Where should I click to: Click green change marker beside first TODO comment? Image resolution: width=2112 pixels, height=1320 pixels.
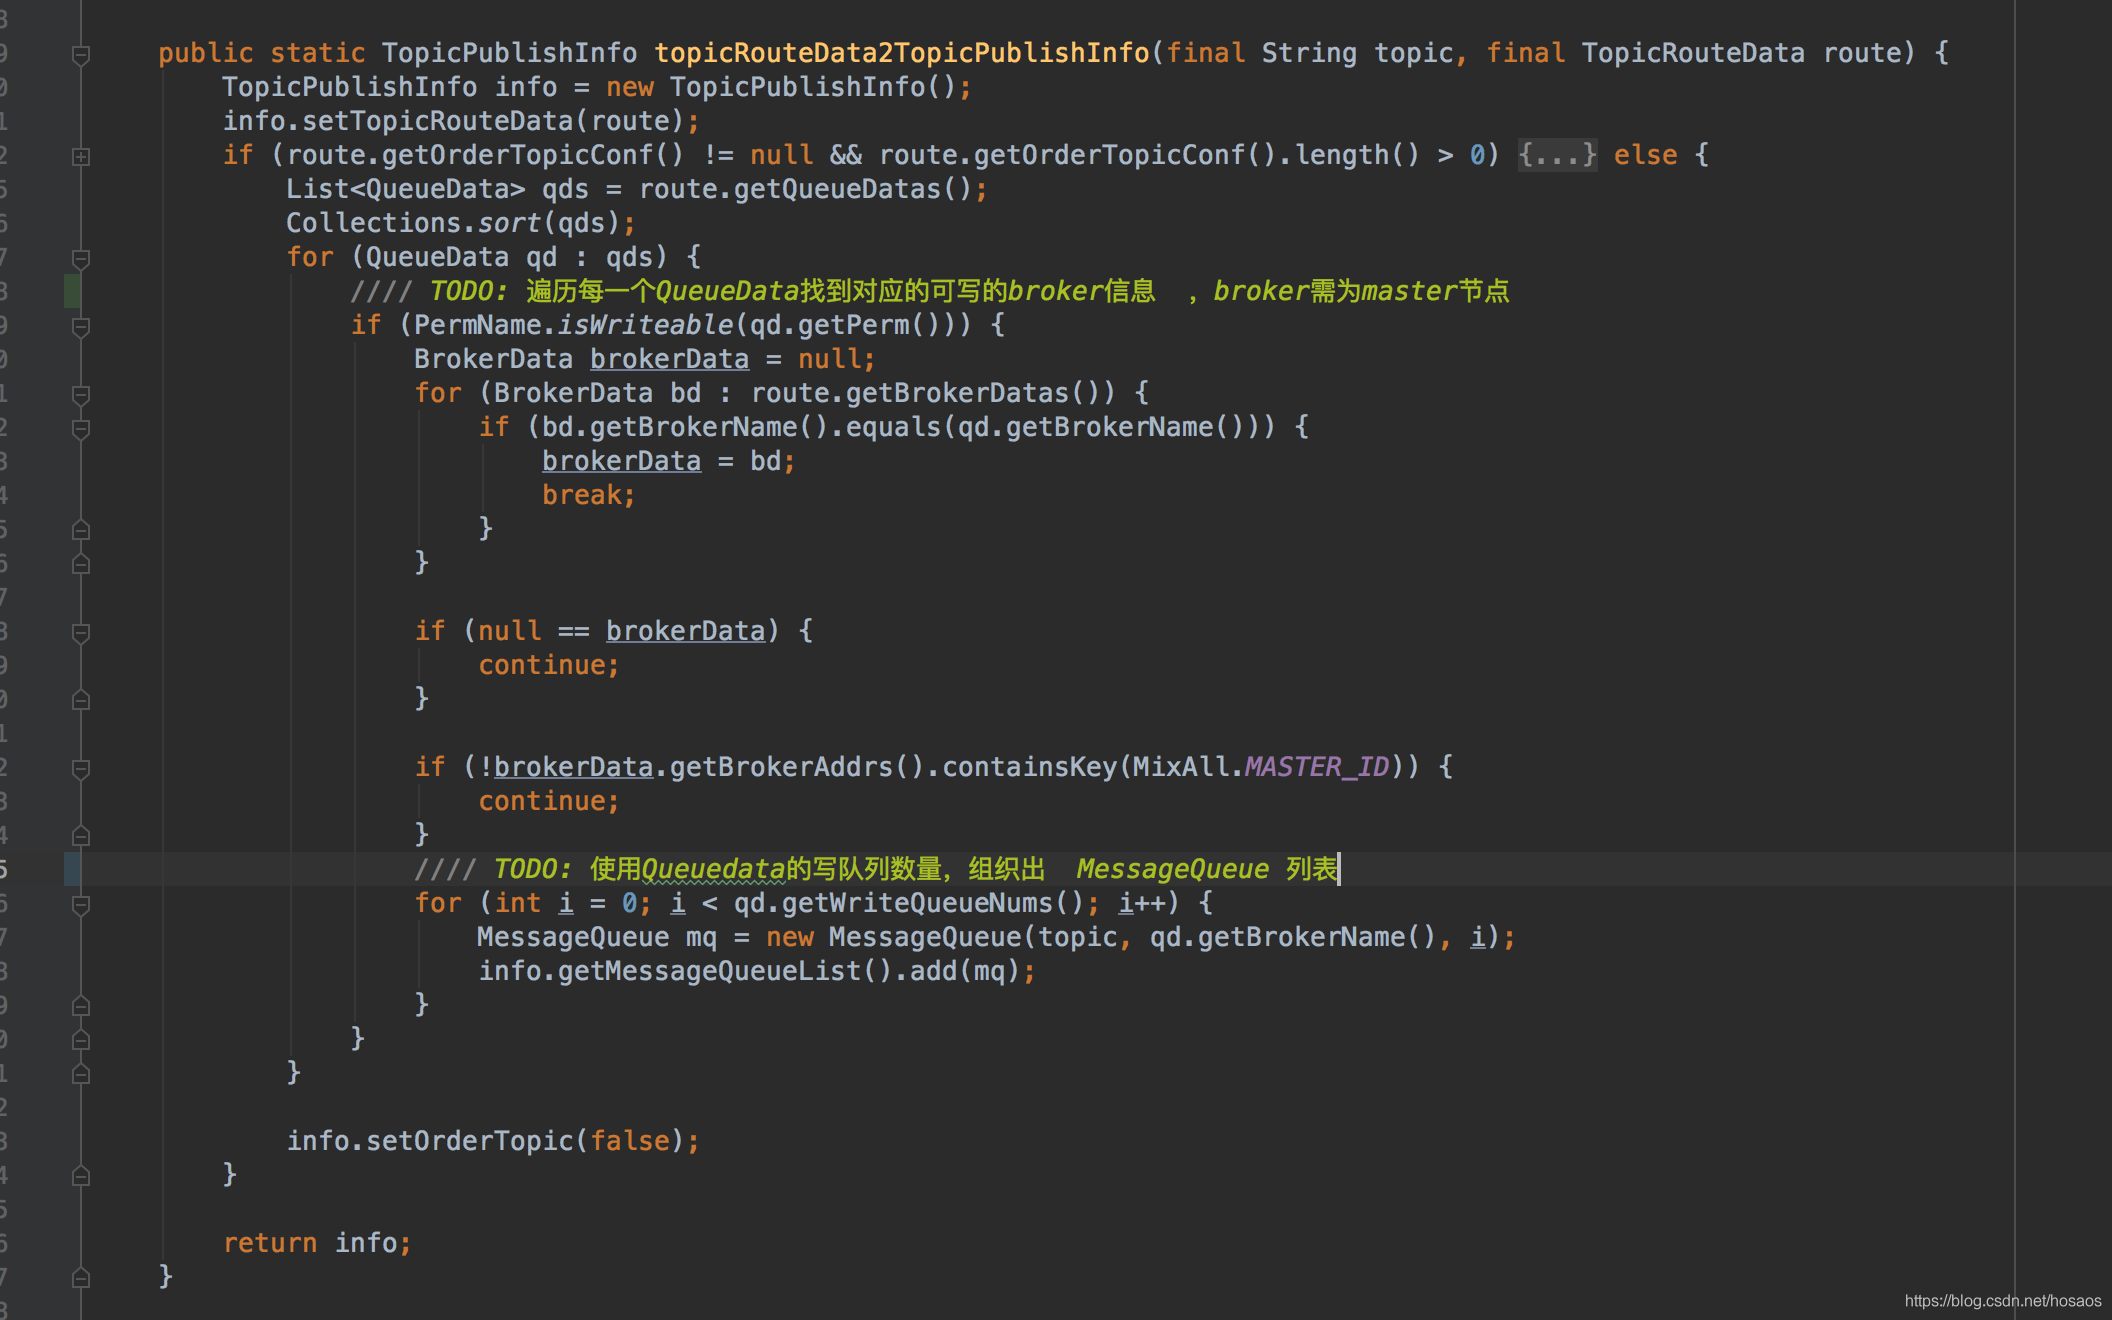72,291
